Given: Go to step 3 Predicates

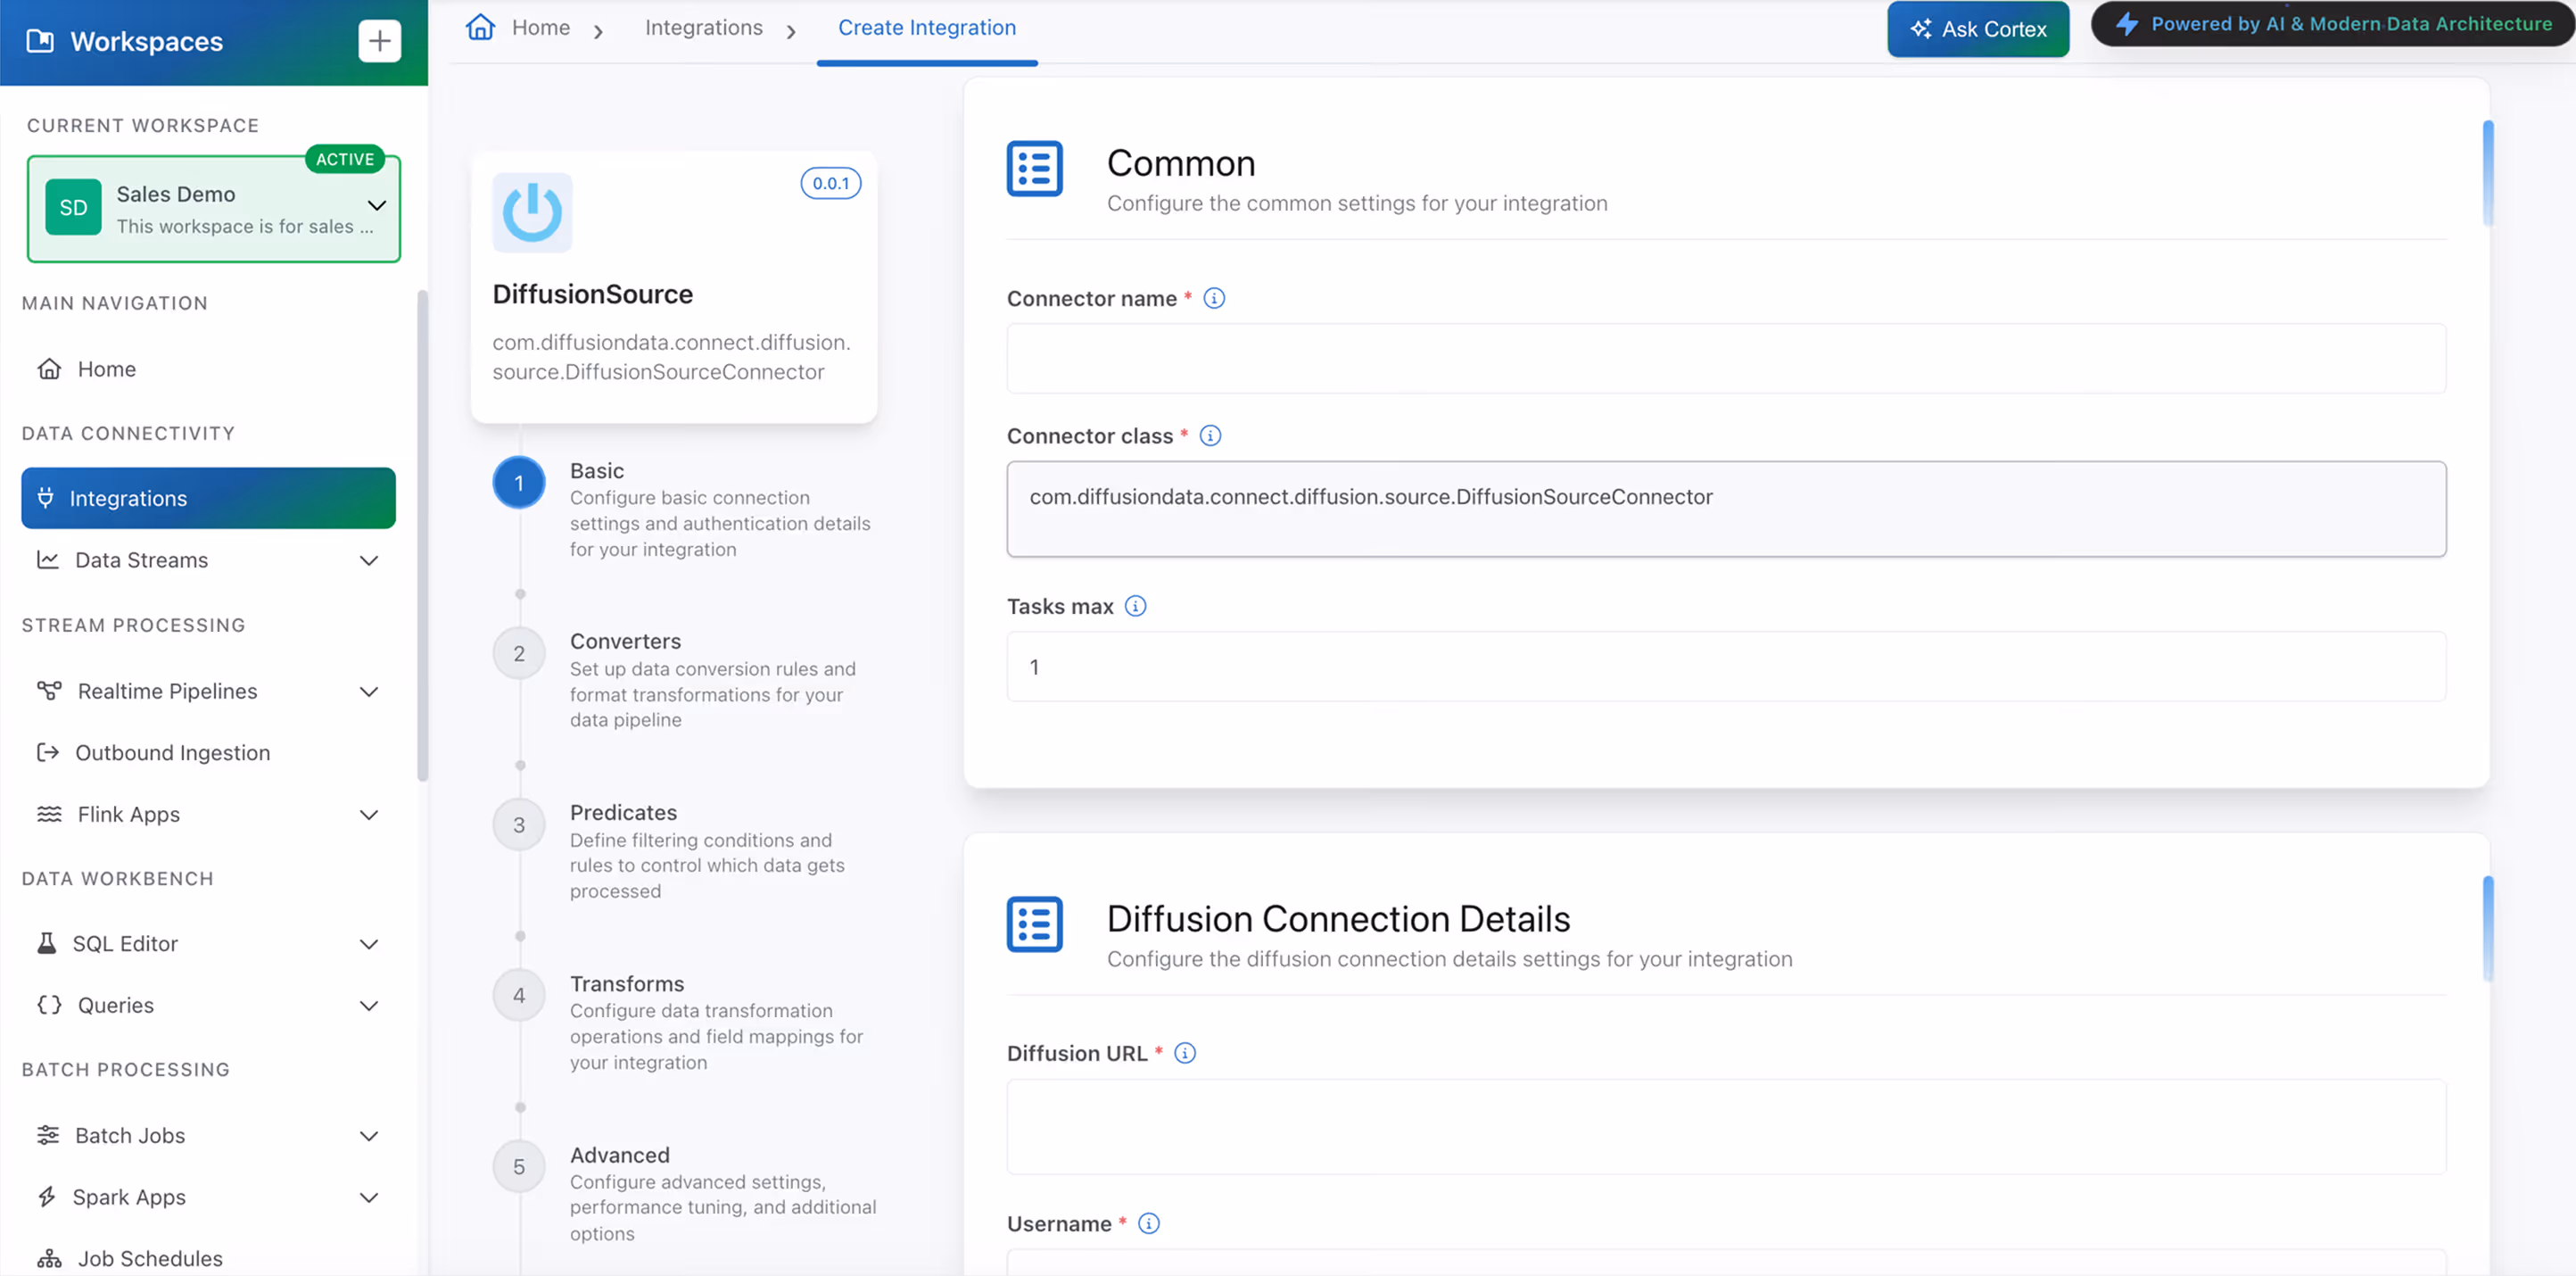Looking at the screenshot, I should (x=519, y=825).
